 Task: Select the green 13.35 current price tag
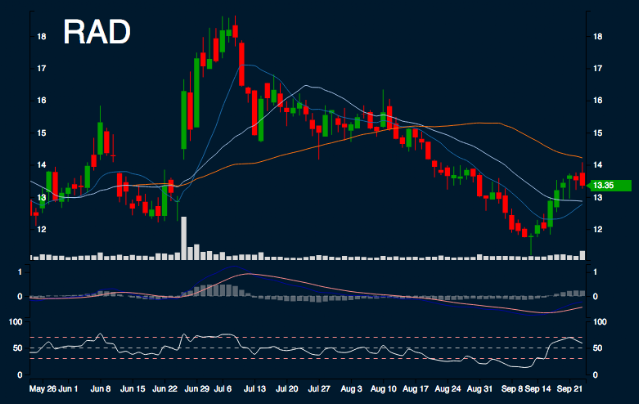611,185
